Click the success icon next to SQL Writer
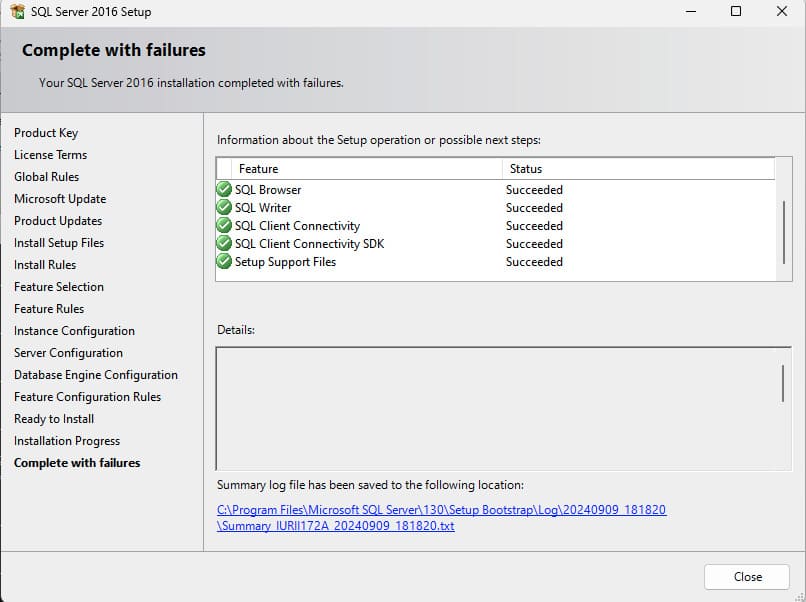Viewport: 806px width, 602px height. 224,208
